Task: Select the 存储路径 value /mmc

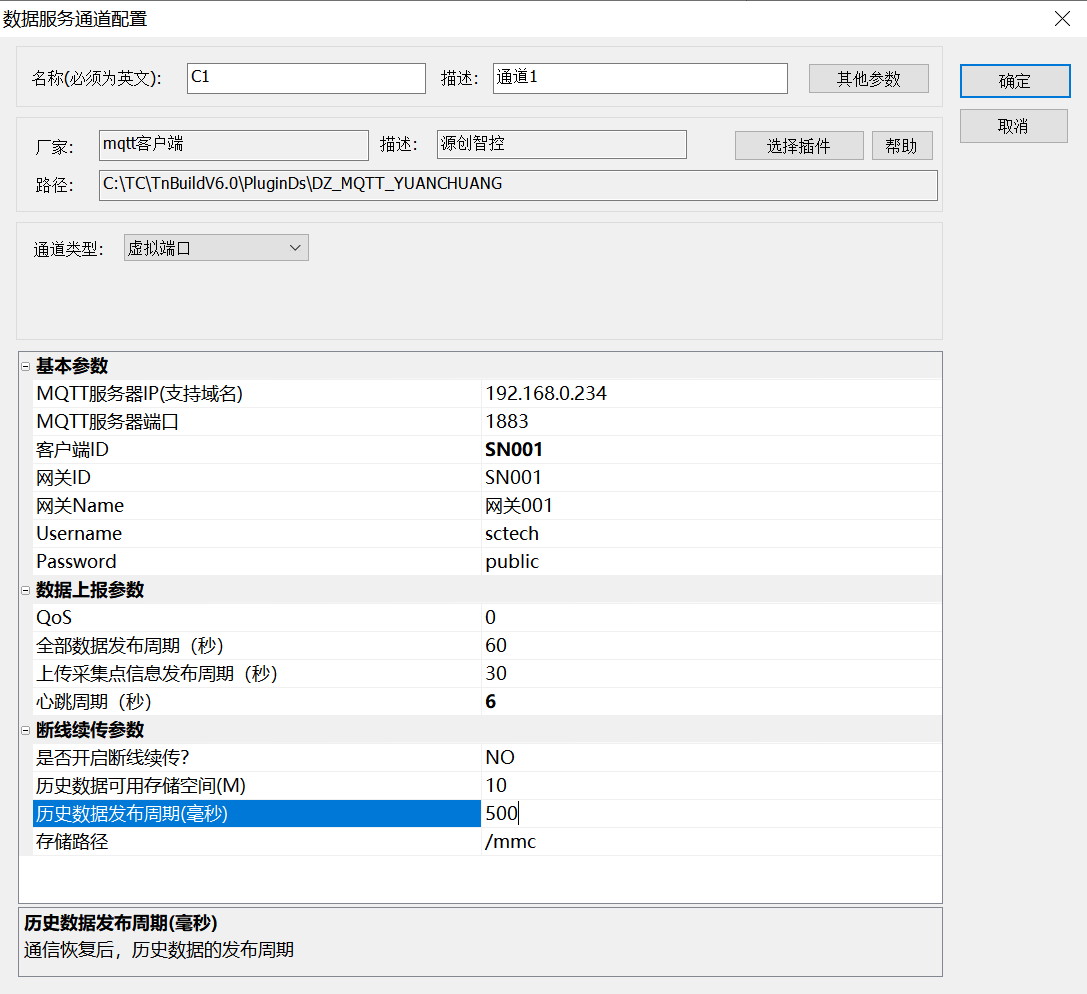Action: (x=711, y=842)
